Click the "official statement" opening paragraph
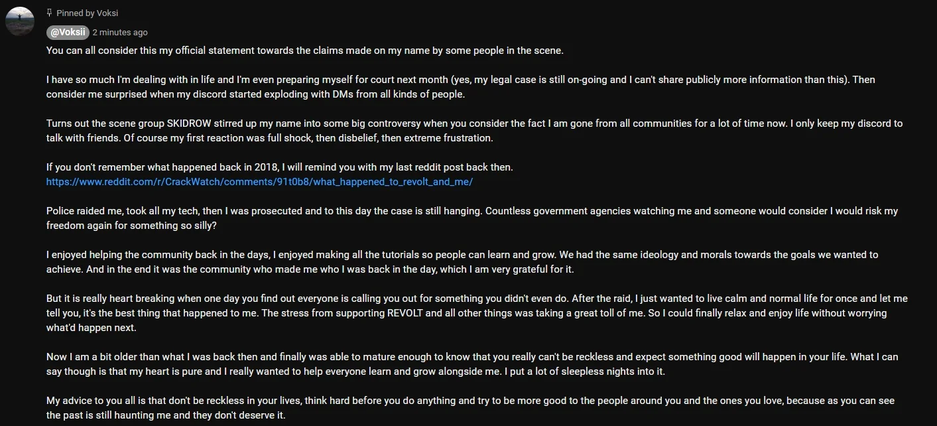 [304, 50]
